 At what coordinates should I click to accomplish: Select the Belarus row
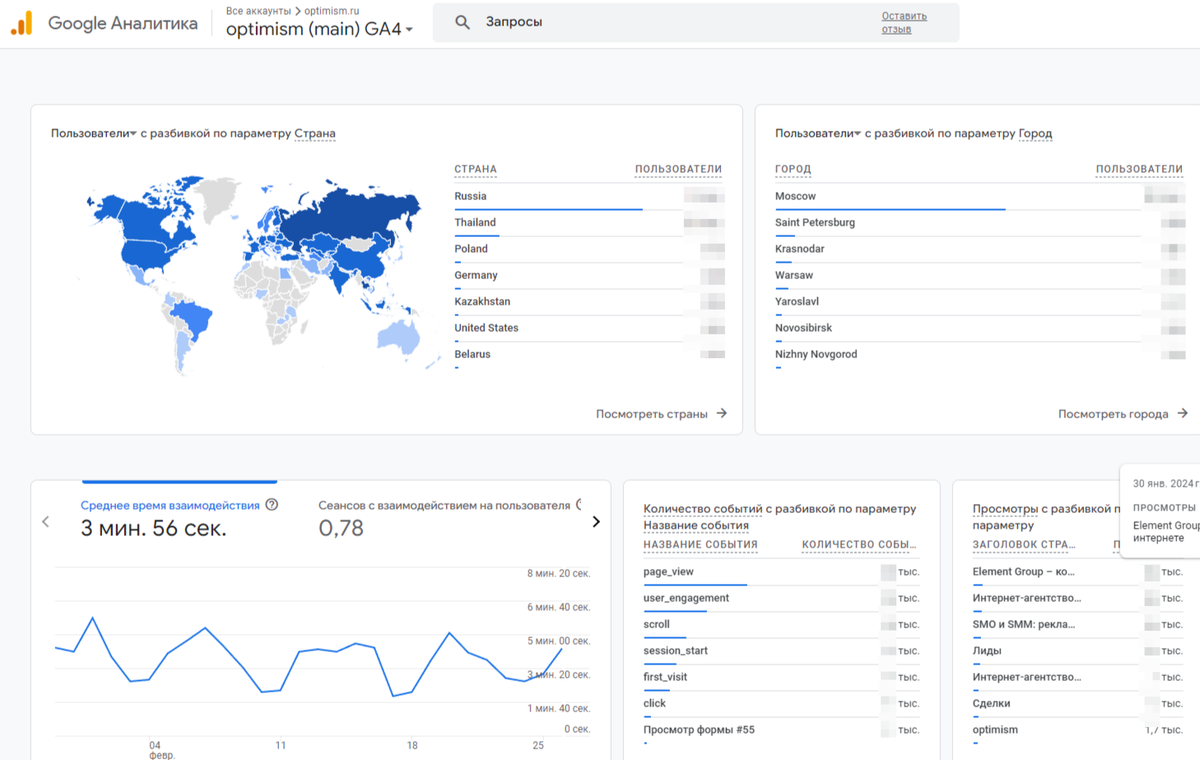point(588,355)
